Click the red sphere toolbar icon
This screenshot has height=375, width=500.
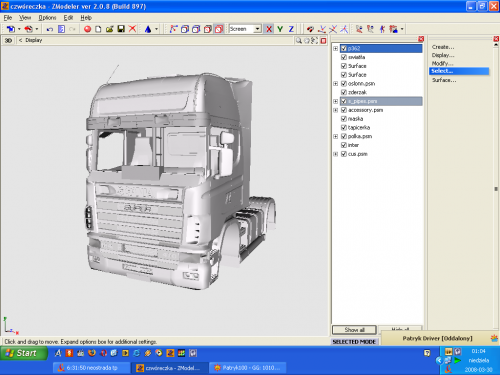click(x=88, y=29)
